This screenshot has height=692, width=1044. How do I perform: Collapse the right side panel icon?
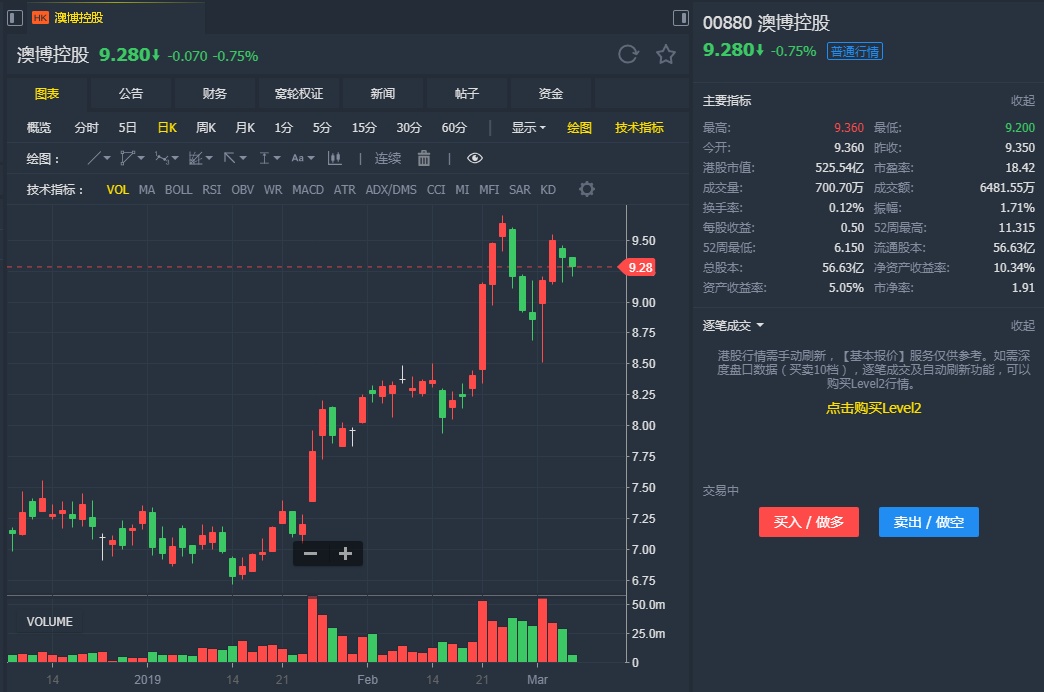[680, 18]
